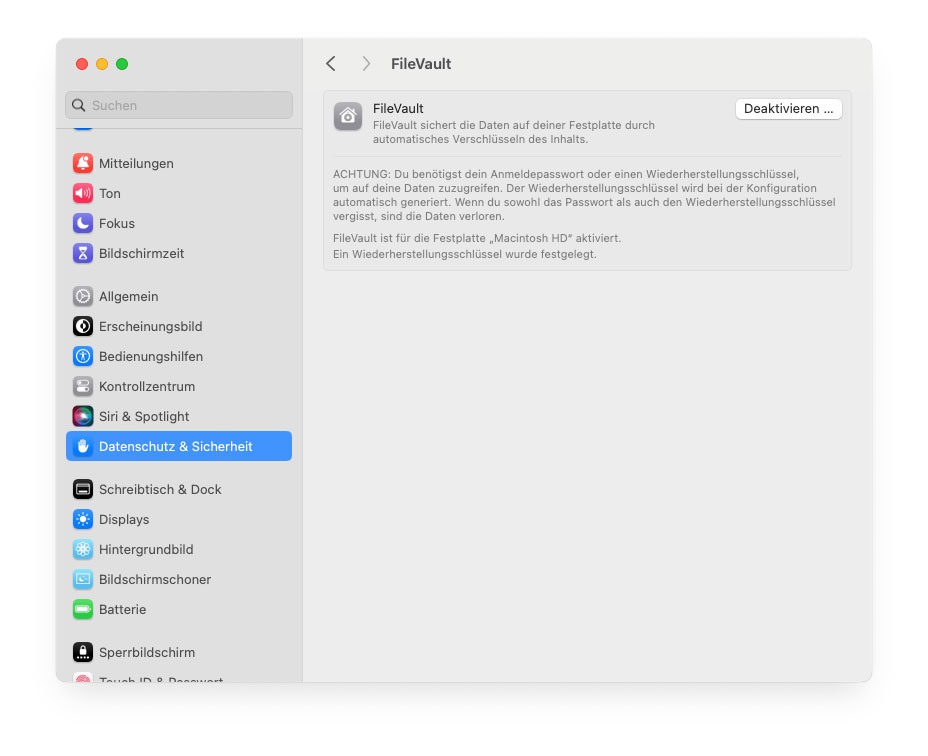Click the FileVault page title
Viewport: 928px width, 756px height.
(x=421, y=63)
